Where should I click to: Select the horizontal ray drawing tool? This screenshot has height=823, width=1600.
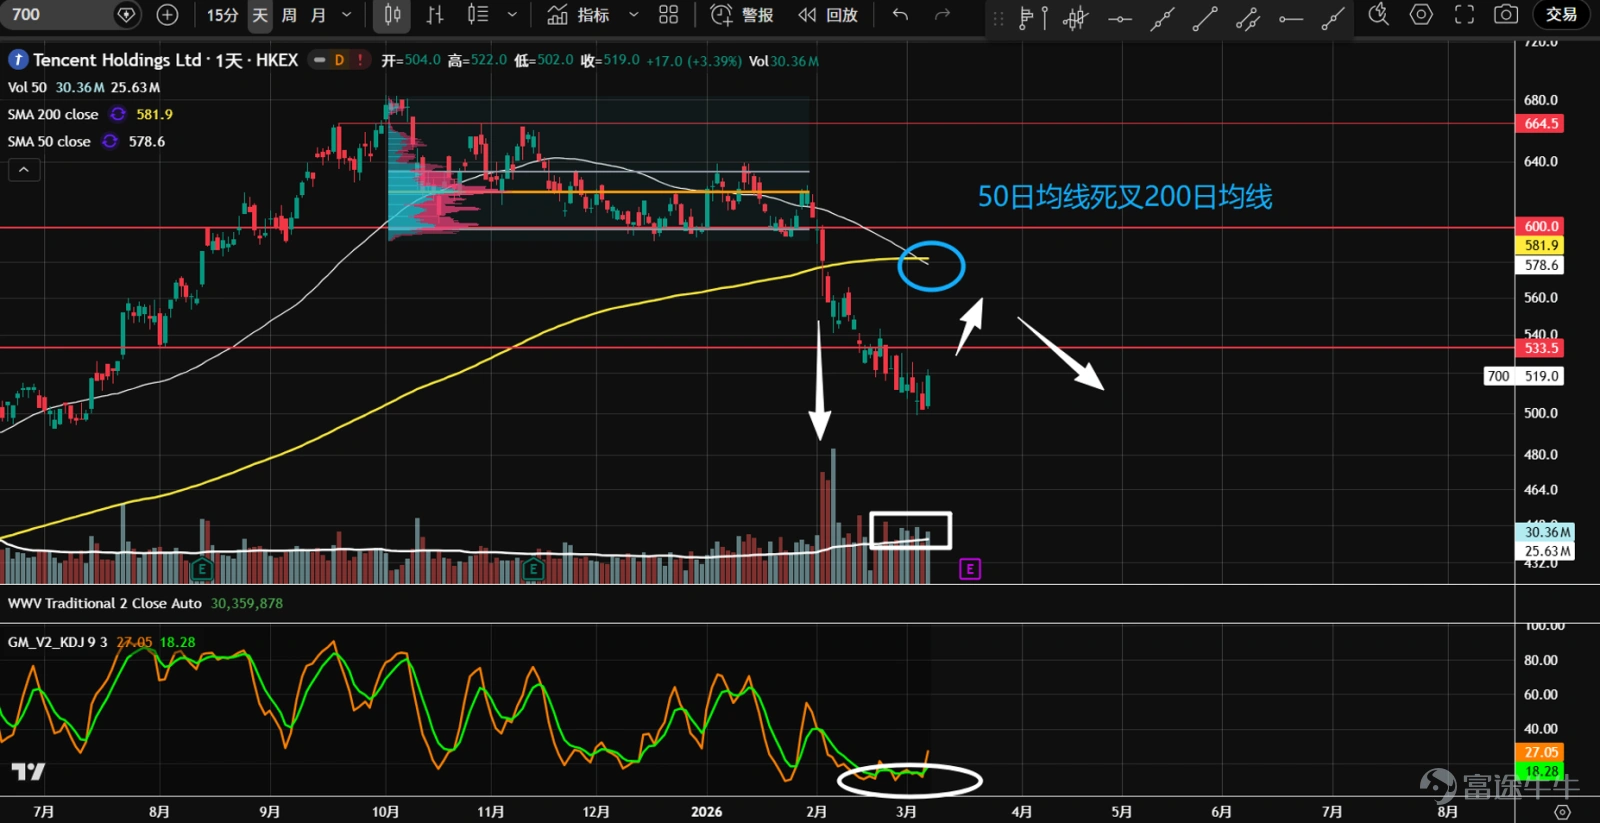pyautogui.click(x=1291, y=18)
